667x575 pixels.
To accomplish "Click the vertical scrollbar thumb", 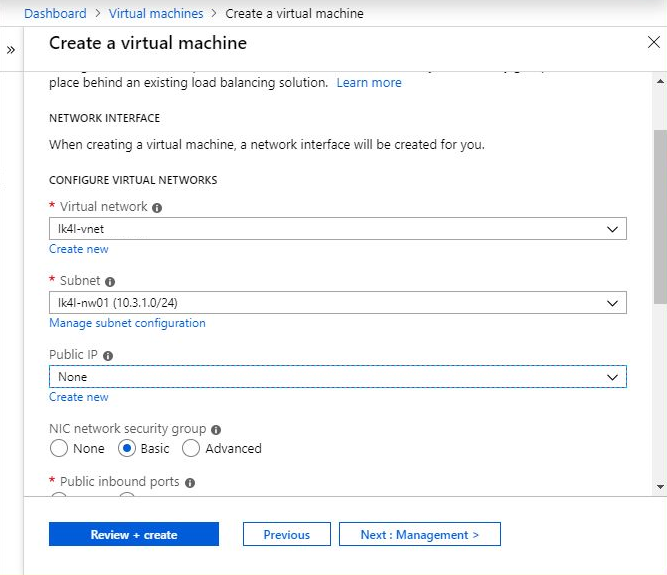I will 659,215.
